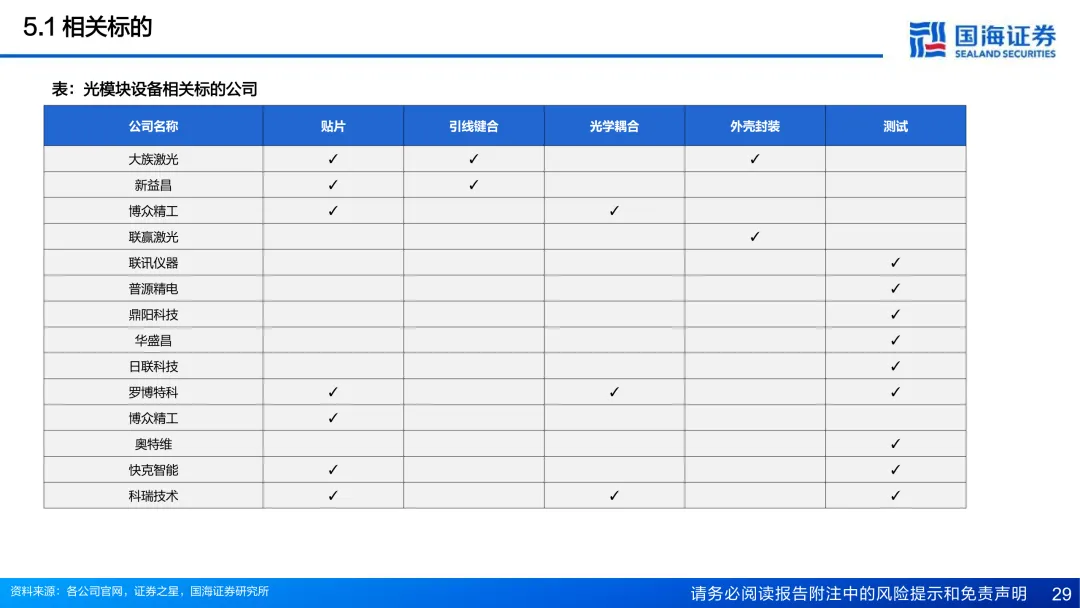This screenshot has height=608, width=1080.
Task: Select 日联科技 checkmark under 测试
Action: 895,366
